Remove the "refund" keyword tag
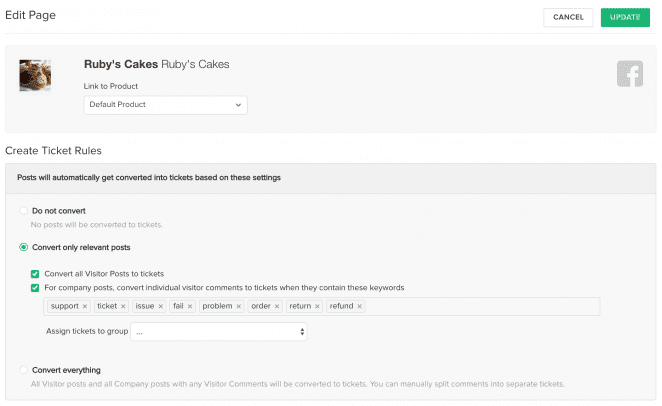Screen dimensions: 662x406 click(360, 306)
